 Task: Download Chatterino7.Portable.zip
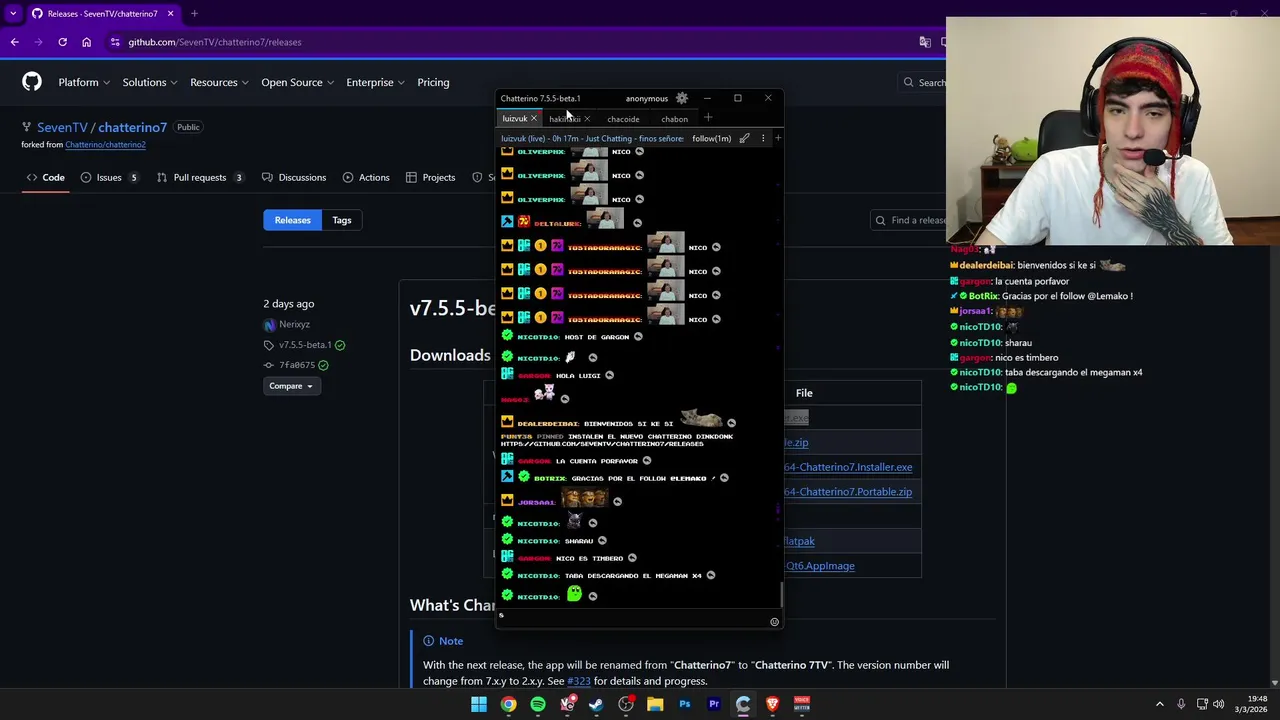[x=848, y=492]
